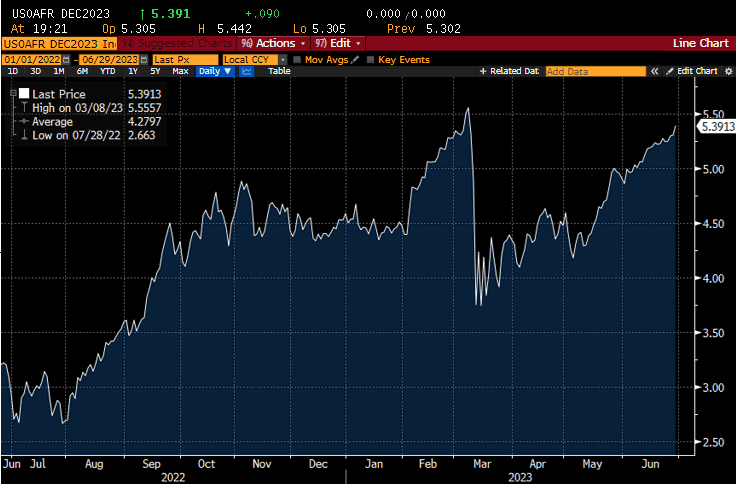The image size is (737, 484).
Task: Enable the Key Events checkbox
Action: click(371, 59)
